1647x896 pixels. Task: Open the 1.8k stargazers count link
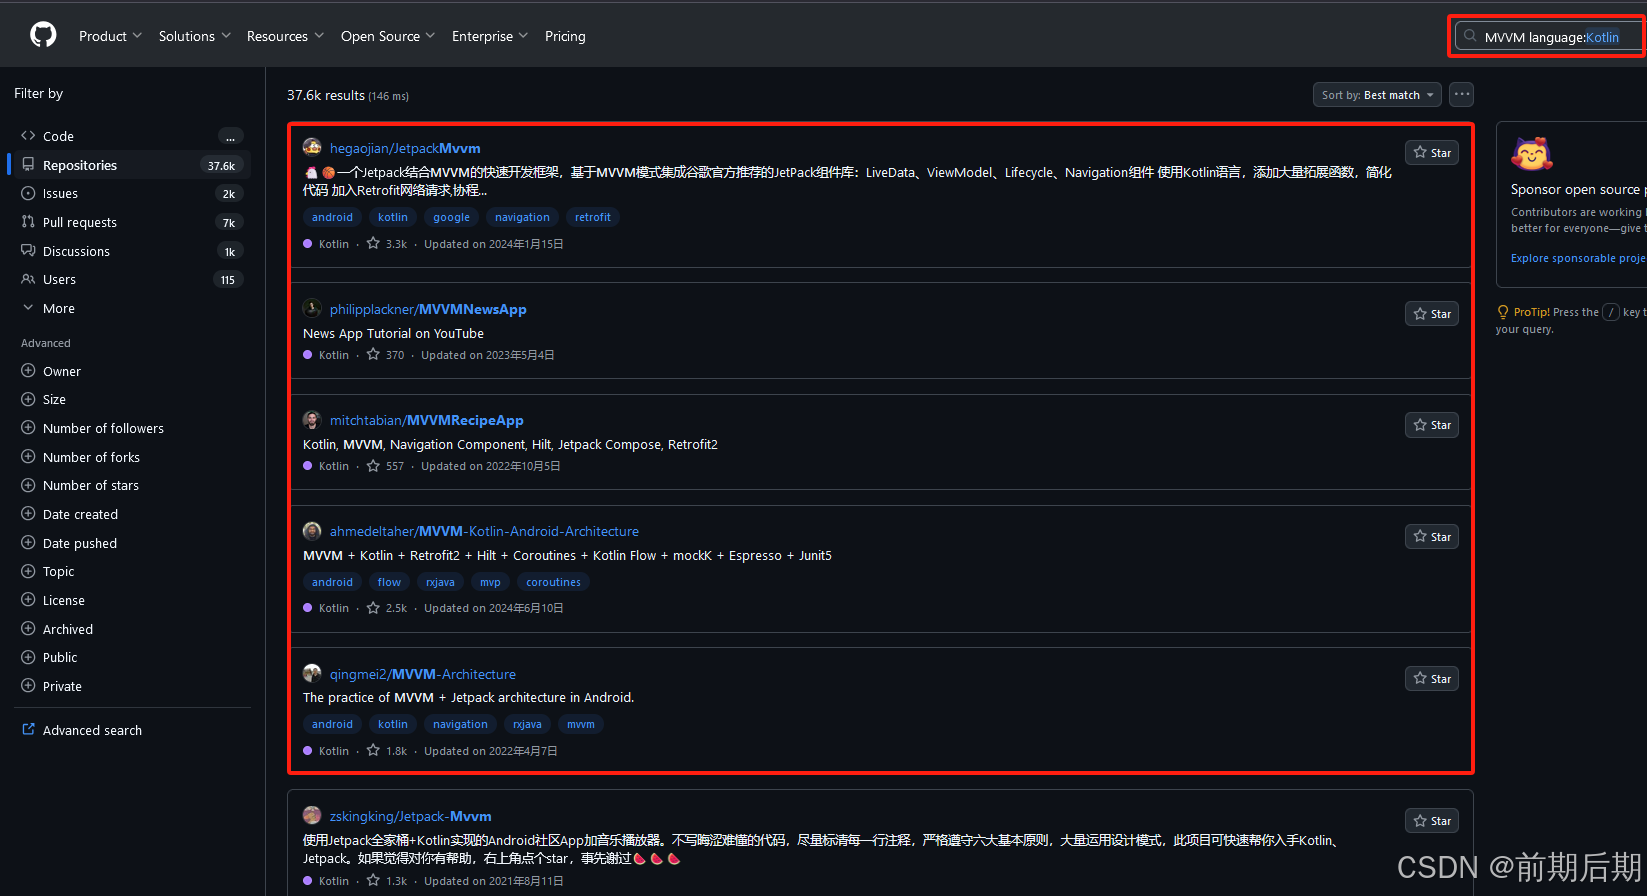[387, 751]
